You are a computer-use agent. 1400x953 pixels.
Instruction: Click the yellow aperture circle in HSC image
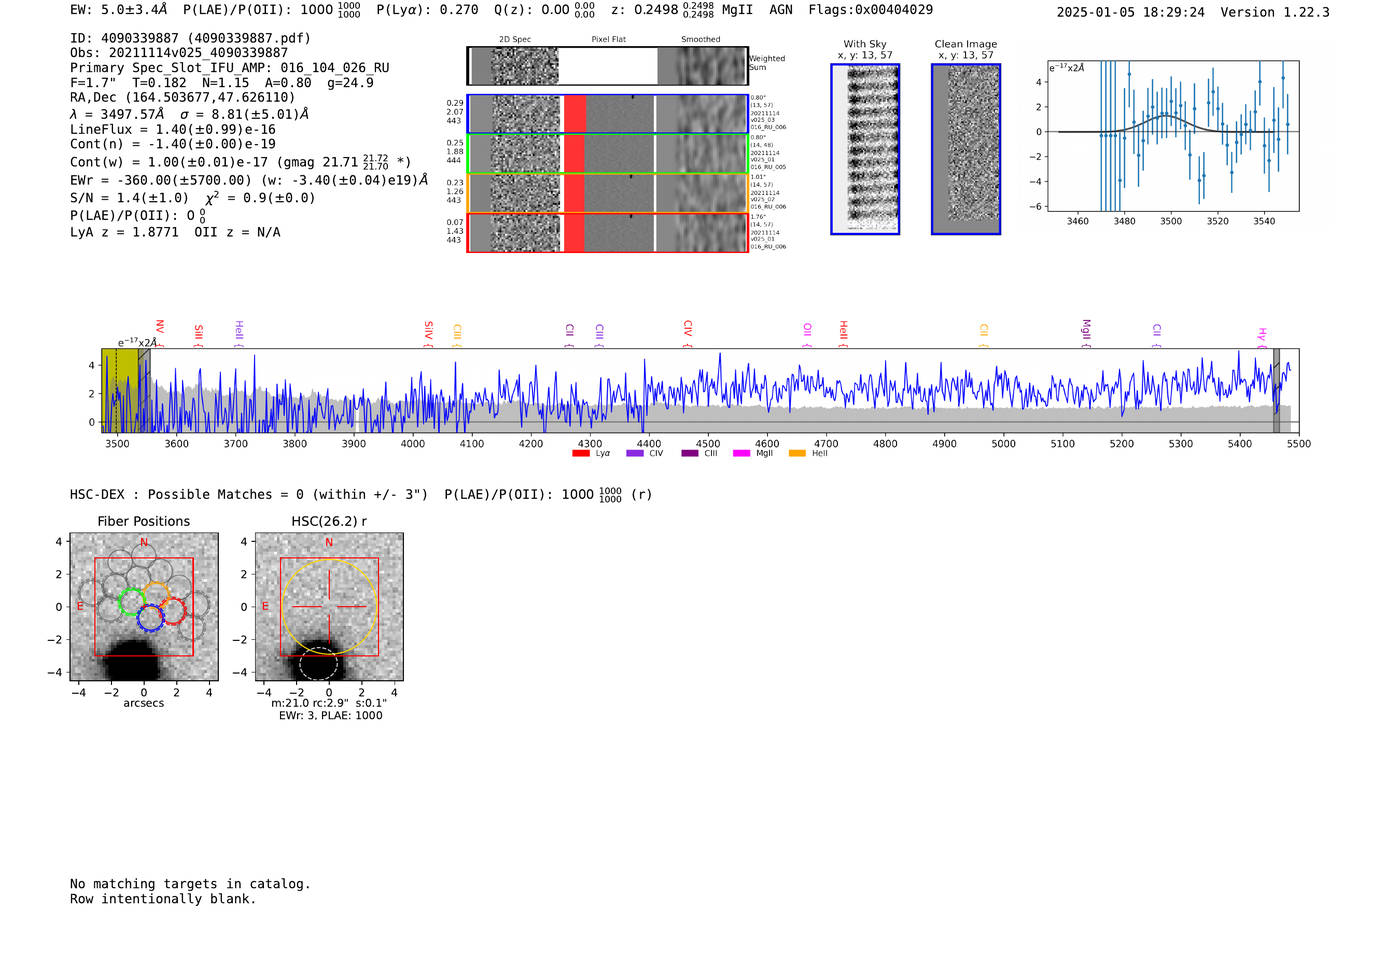[x=329, y=607]
